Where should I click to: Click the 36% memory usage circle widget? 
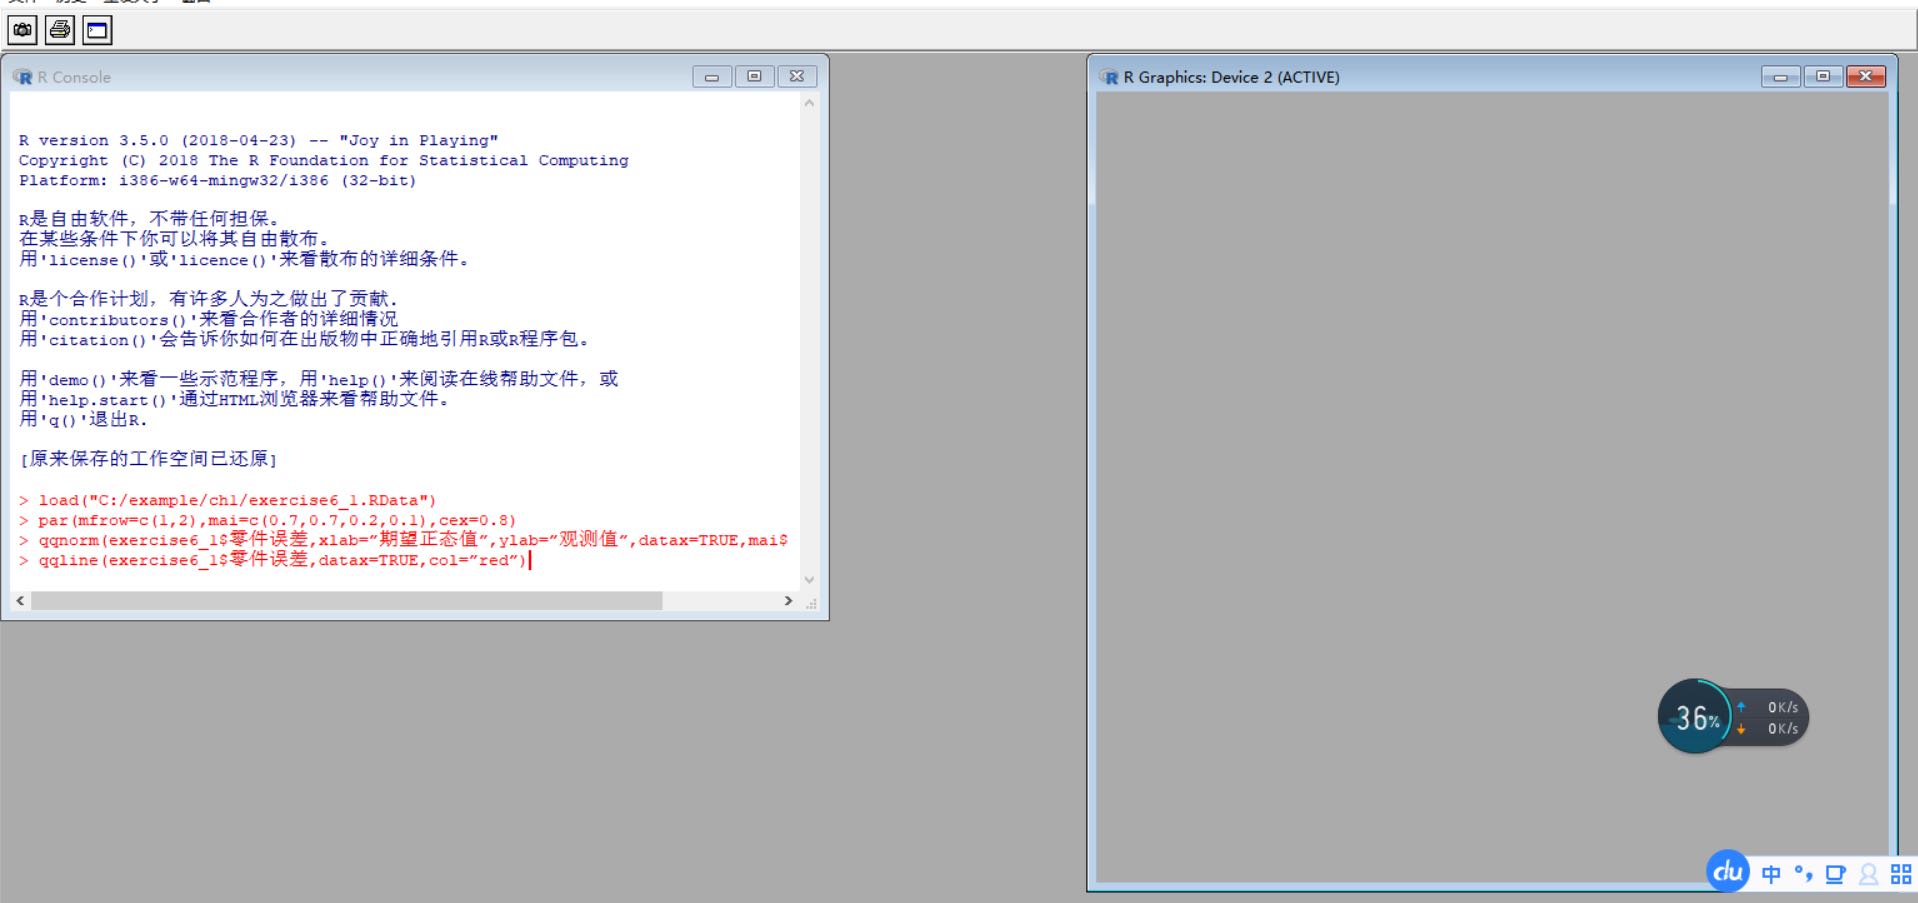[x=1695, y=717]
